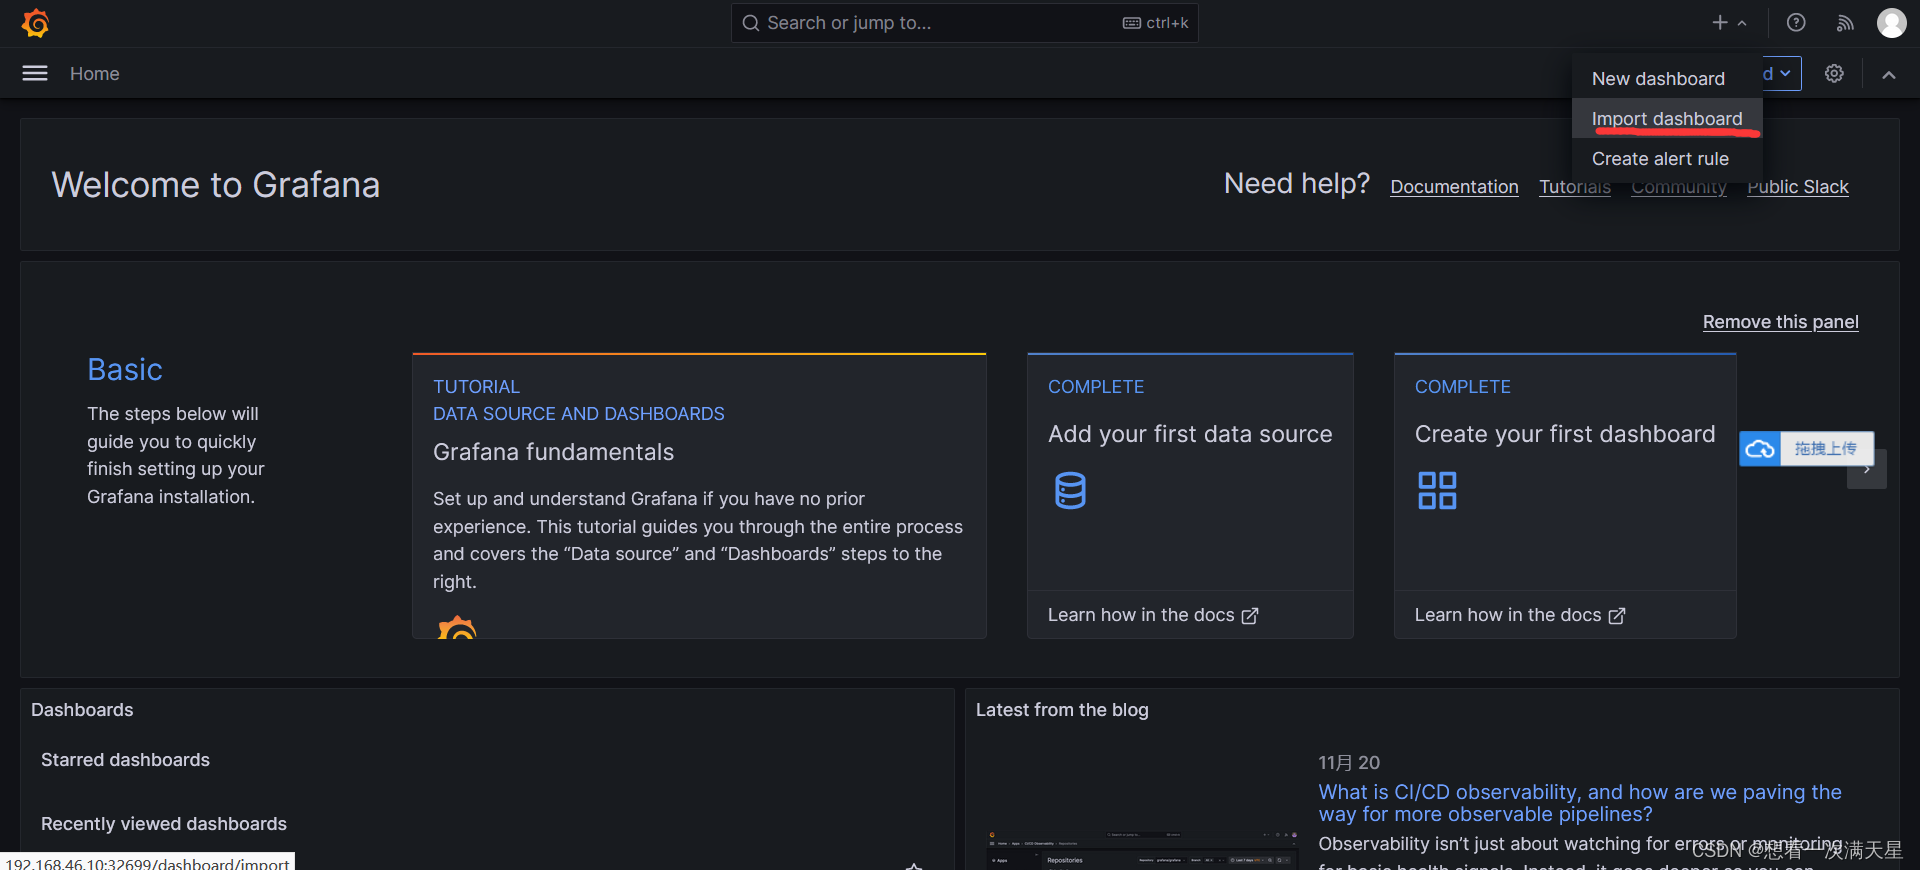Open the news RSS feed icon
Image resolution: width=1920 pixels, height=870 pixels.
(x=1845, y=23)
